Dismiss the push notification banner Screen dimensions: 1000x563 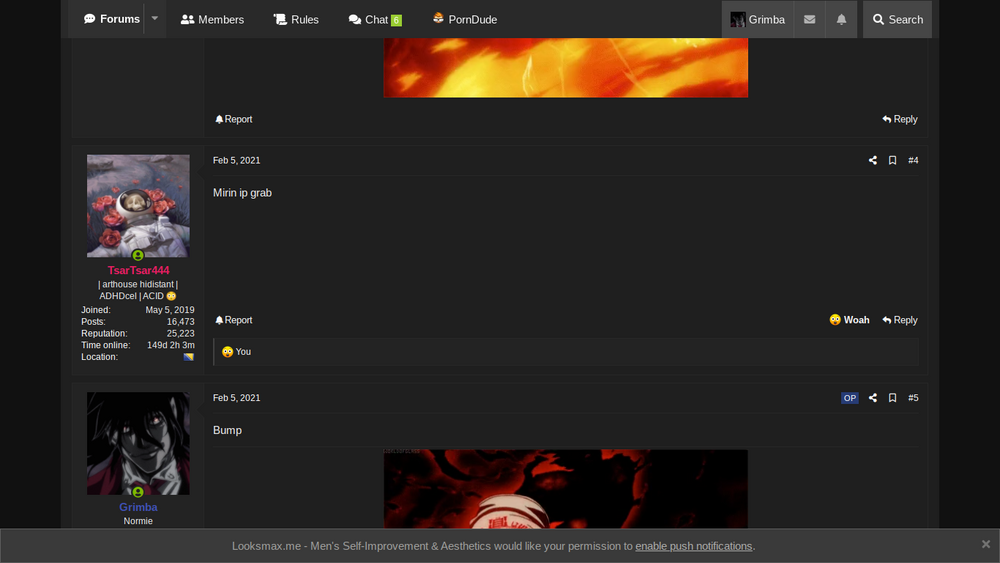(x=985, y=544)
